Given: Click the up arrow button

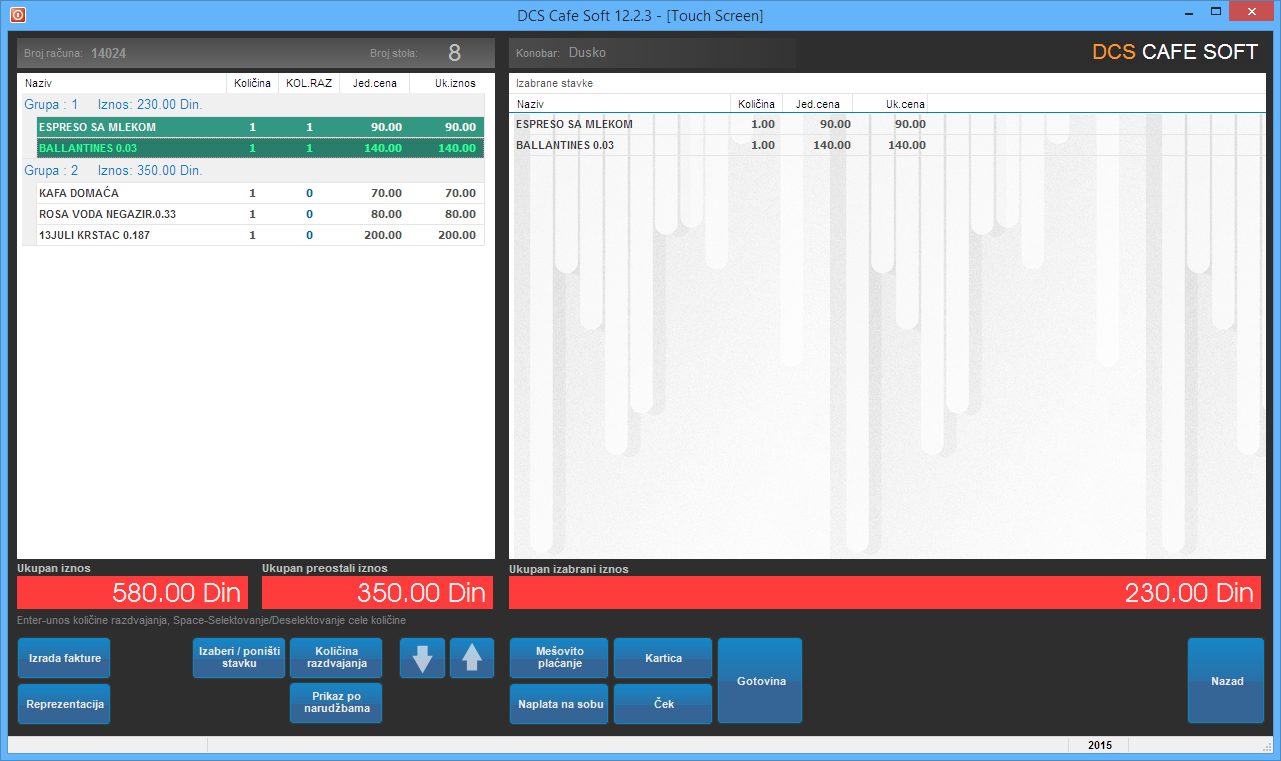Looking at the screenshot, I should coord(472,658).
